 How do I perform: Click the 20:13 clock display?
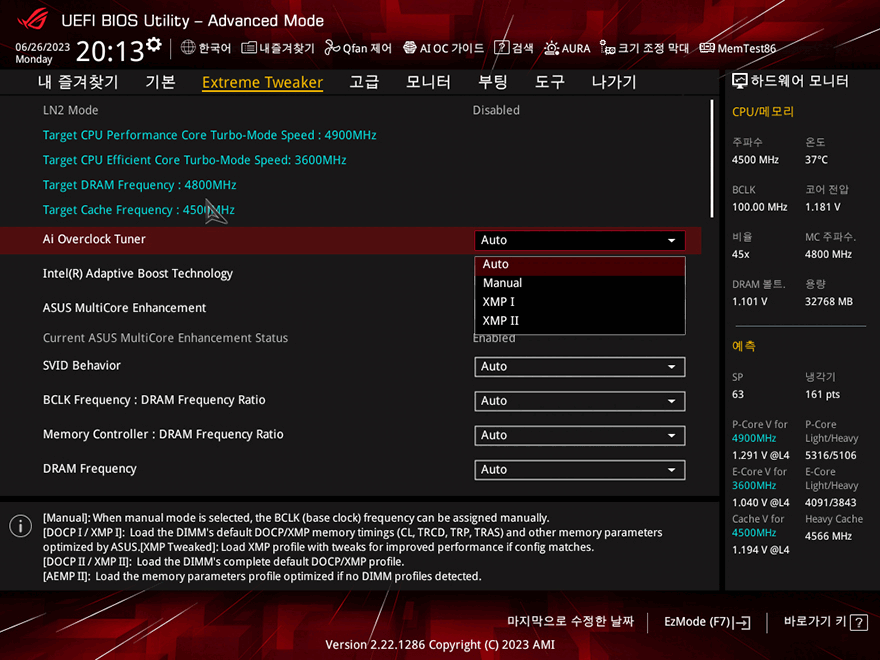110,52
